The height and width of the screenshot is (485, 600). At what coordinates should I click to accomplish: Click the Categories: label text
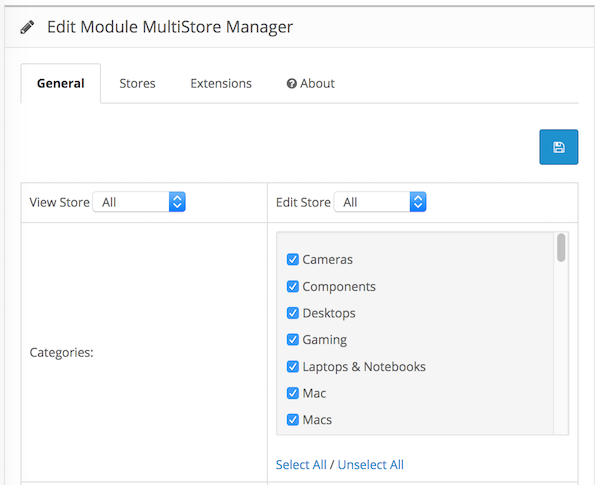[61, 353]
